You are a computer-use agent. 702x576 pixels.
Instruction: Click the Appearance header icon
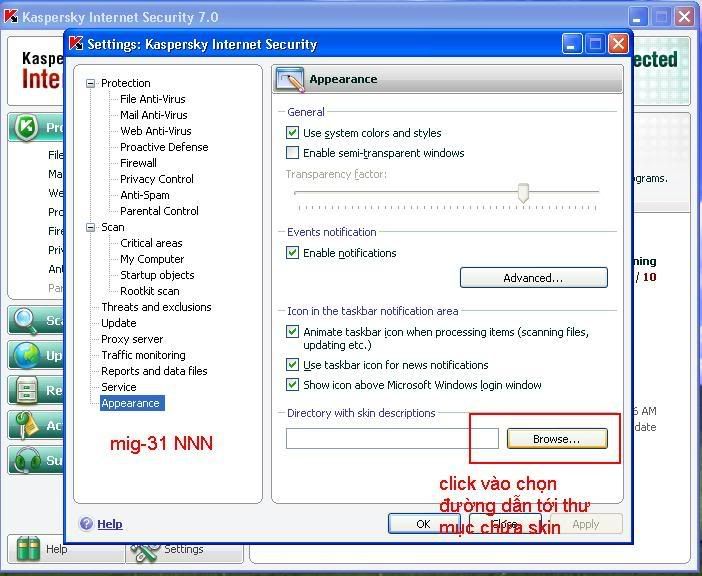point(291,80)
